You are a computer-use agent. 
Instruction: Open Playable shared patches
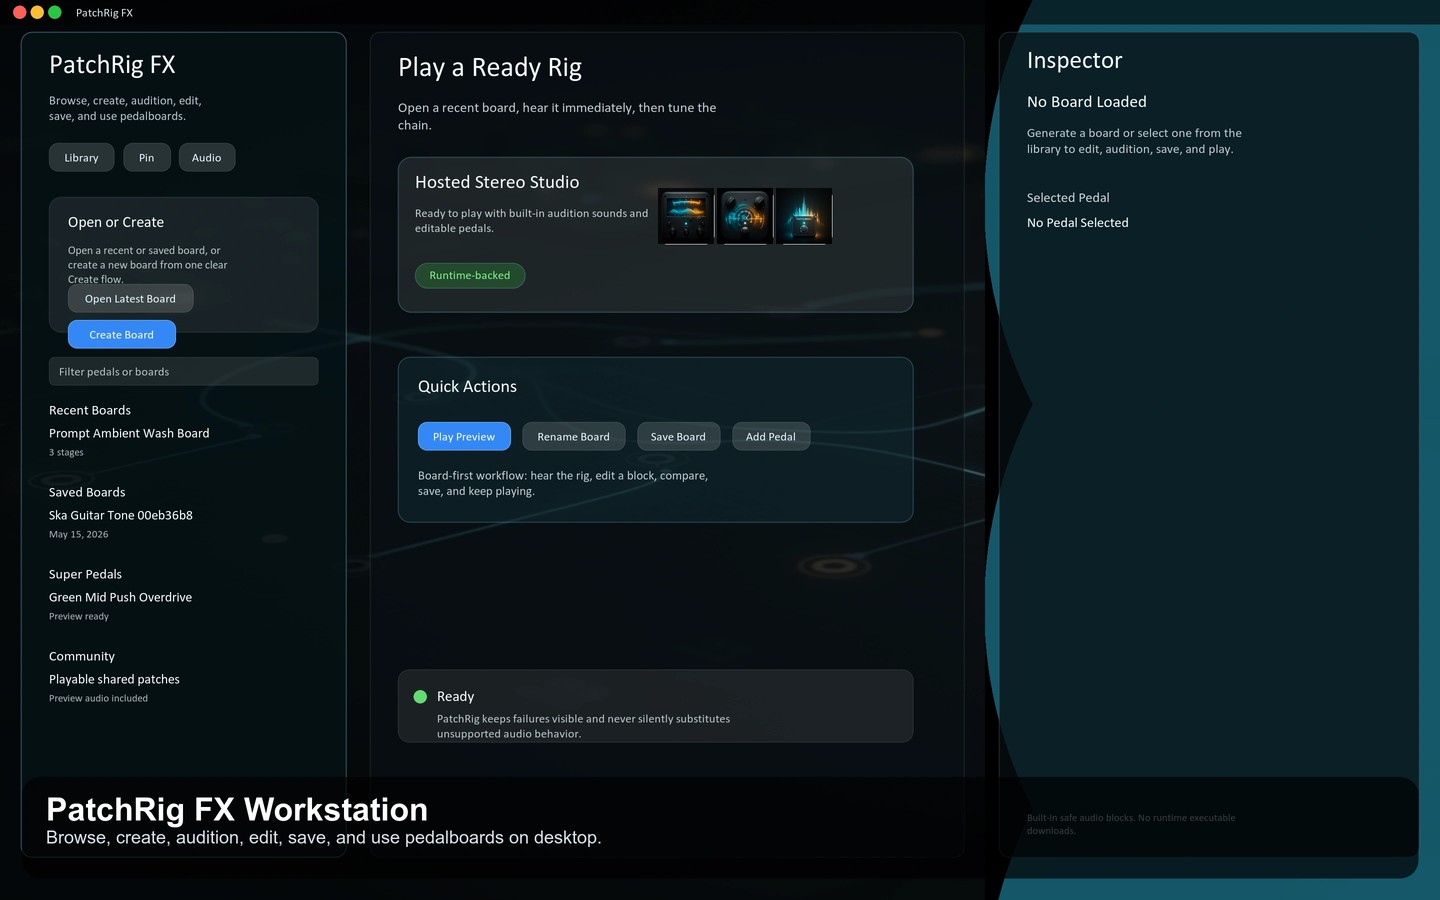(x=114, y=680)
